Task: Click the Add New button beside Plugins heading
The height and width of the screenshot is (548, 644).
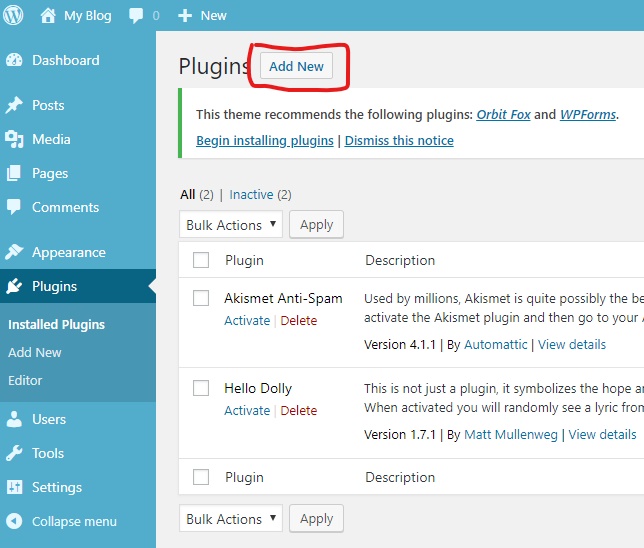Action: tap(296, 66)
